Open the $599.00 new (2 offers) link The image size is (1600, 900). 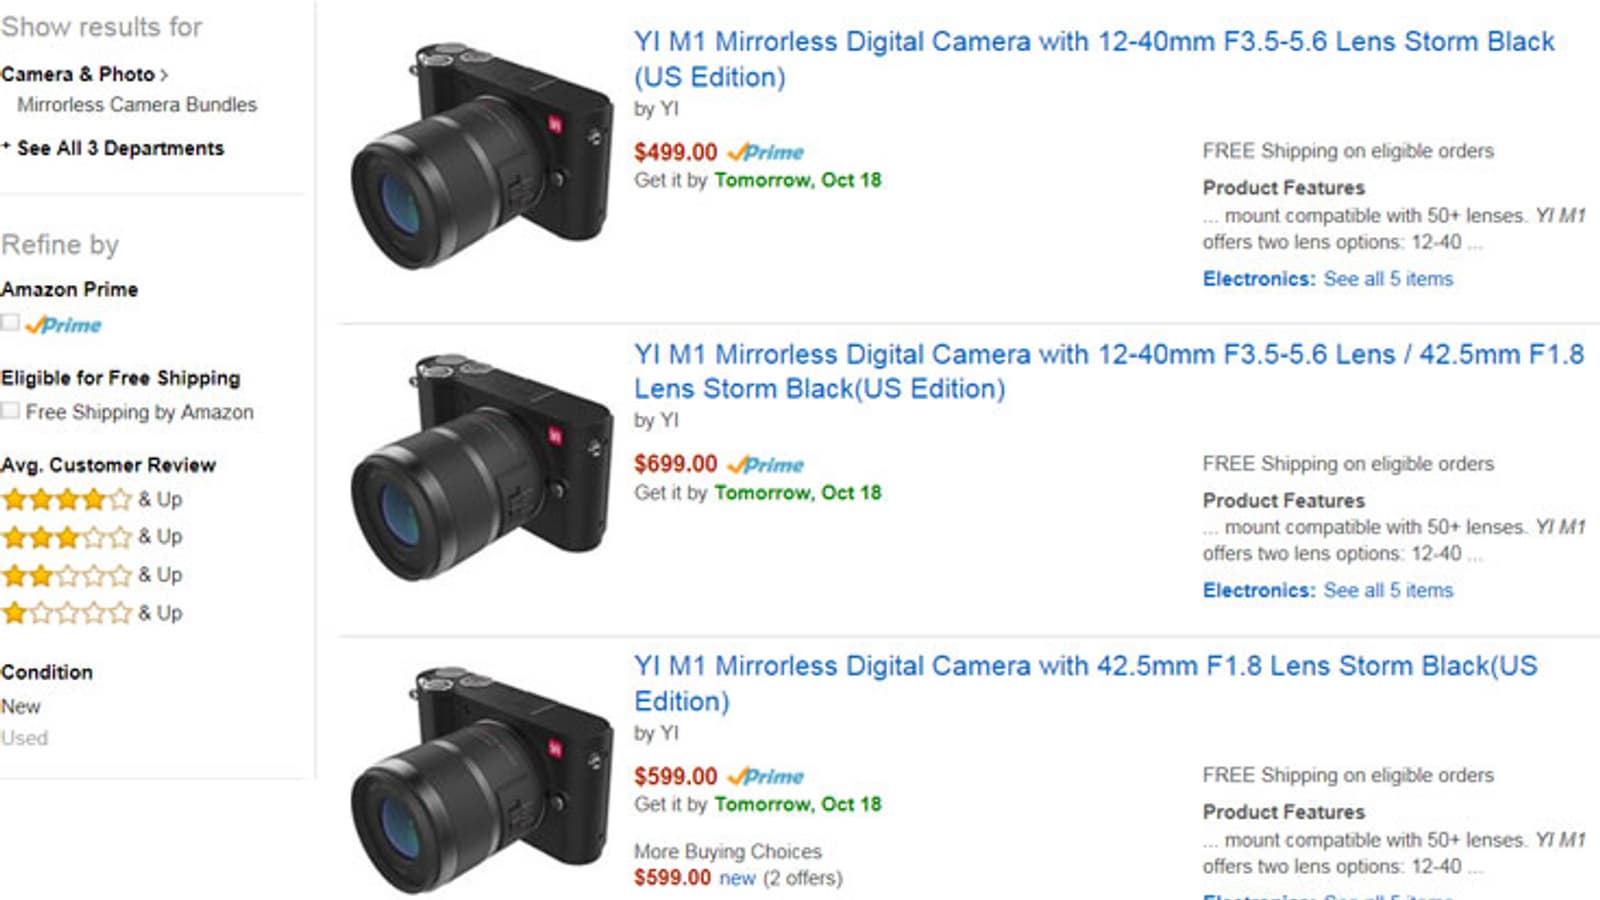pyautogui.click(x=738, y=878)
